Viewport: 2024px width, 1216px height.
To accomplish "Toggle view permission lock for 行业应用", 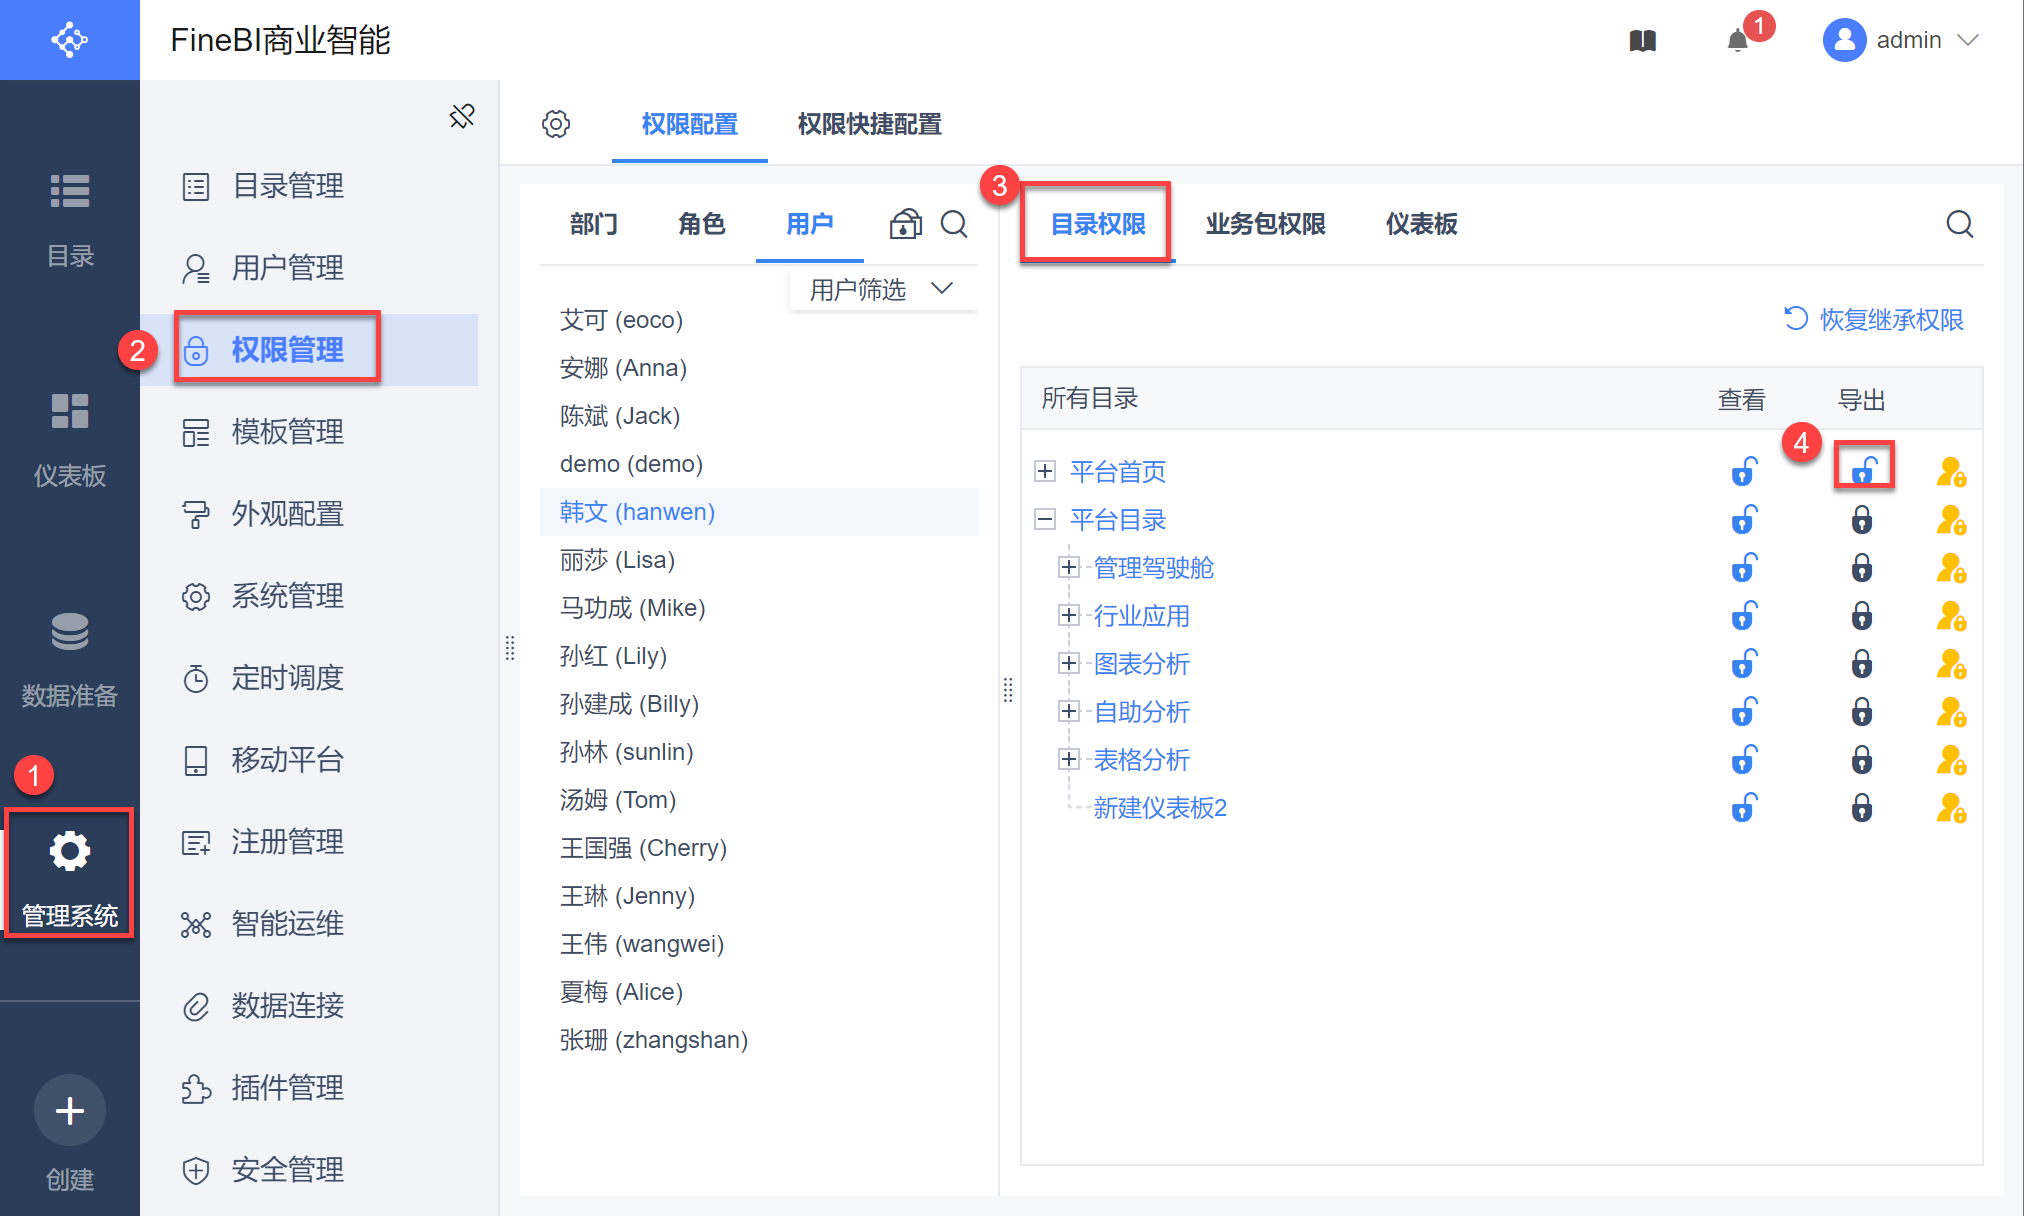I will [x=1744, y=616].
